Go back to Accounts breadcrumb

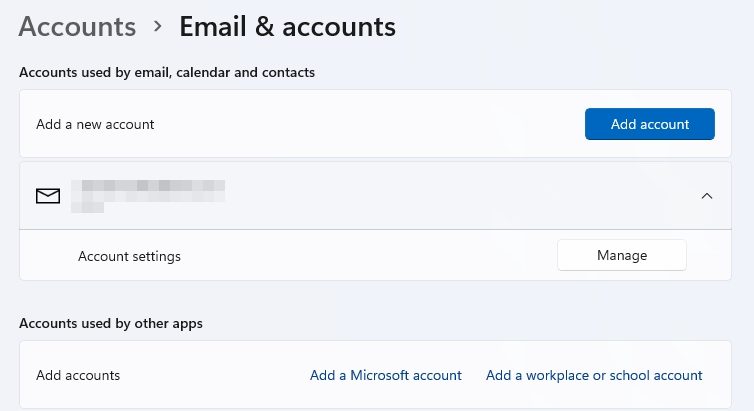[77, 26]
